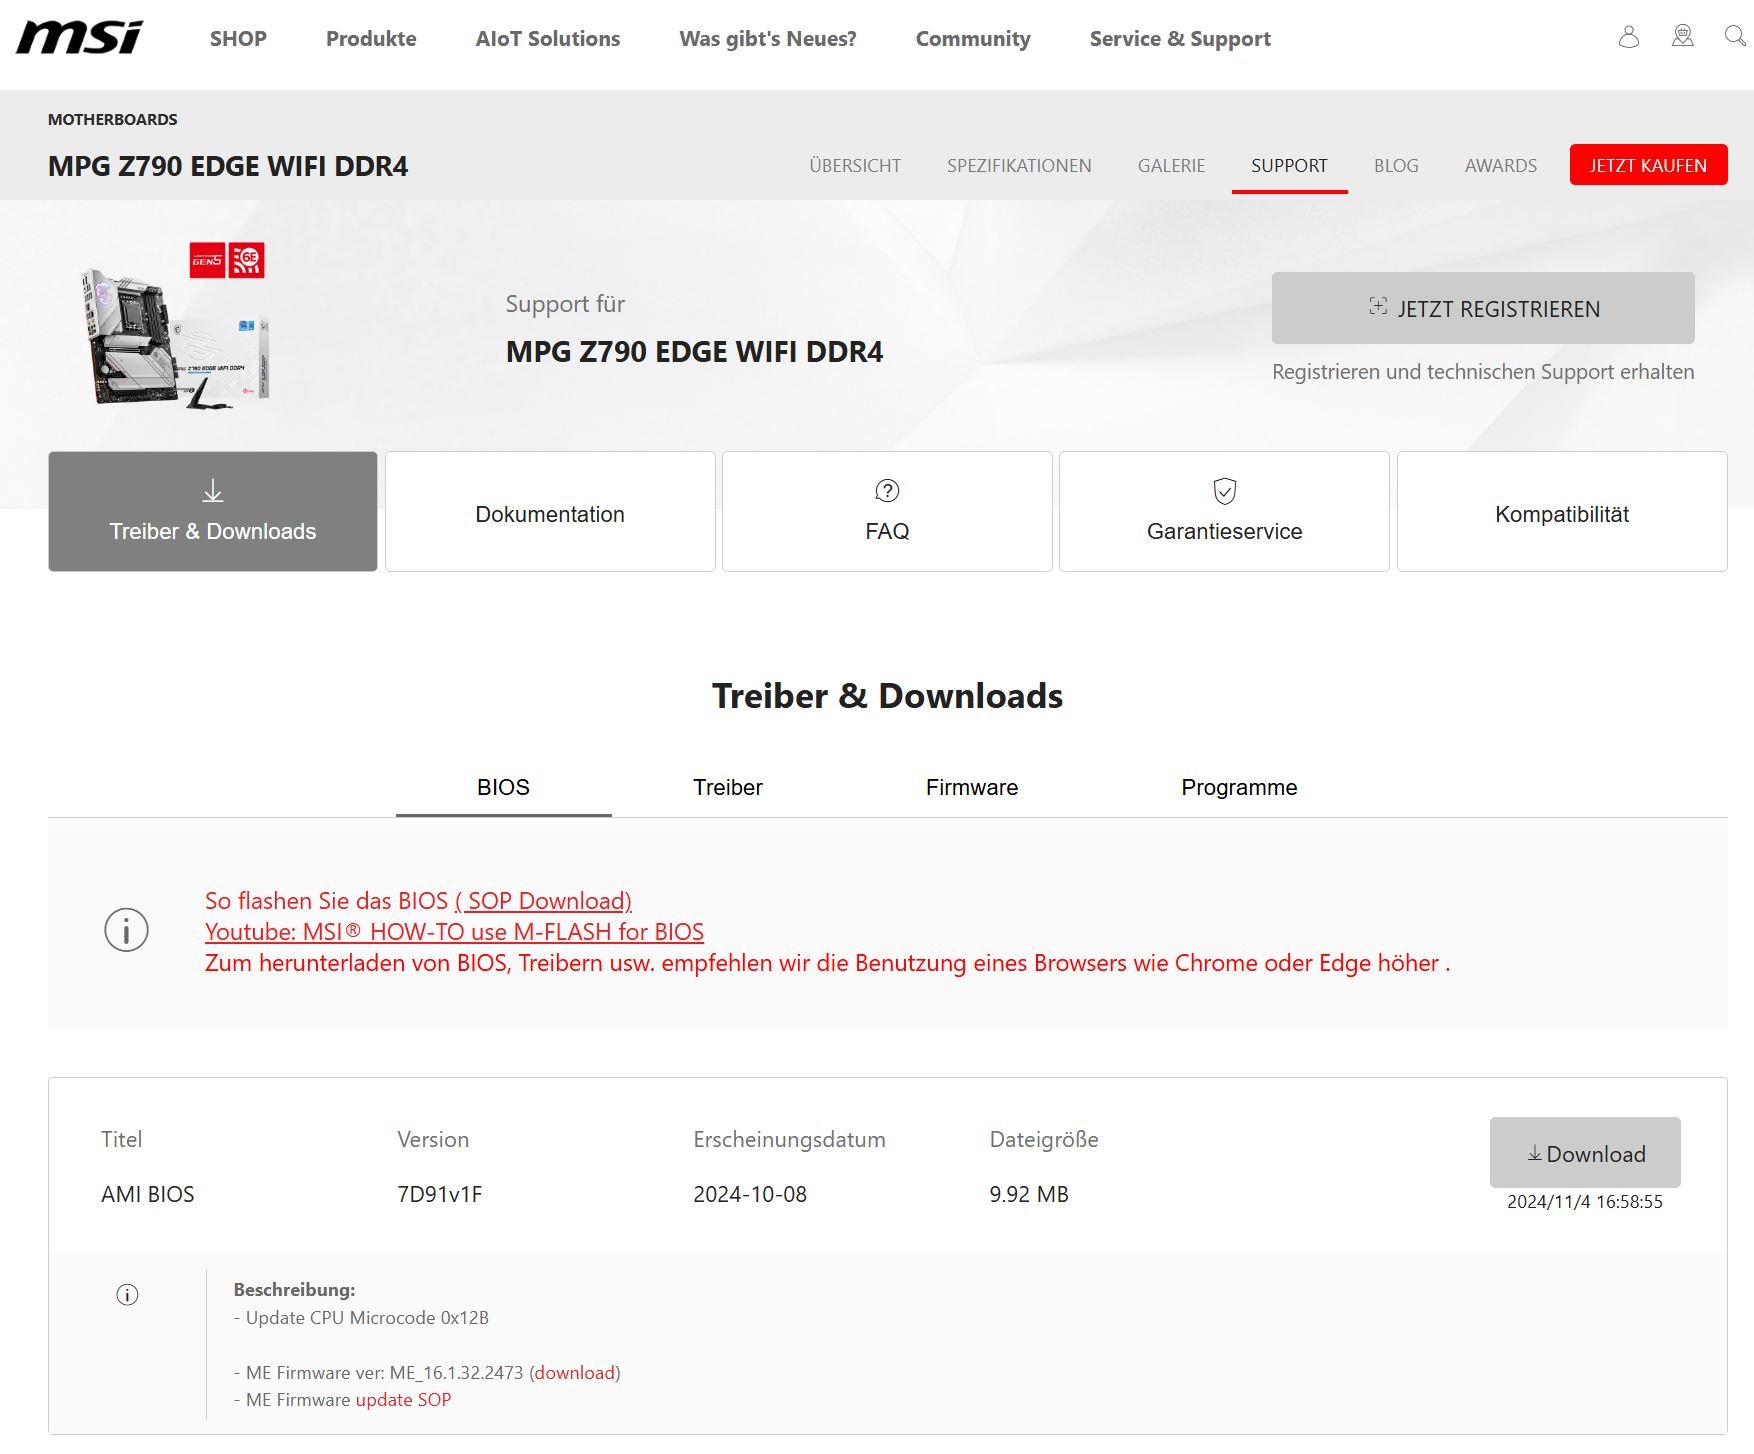Screen dimensions: 1754x1454
Task: Click the download arrow icon above Treiber & Downloads
Action: (213, 491)
